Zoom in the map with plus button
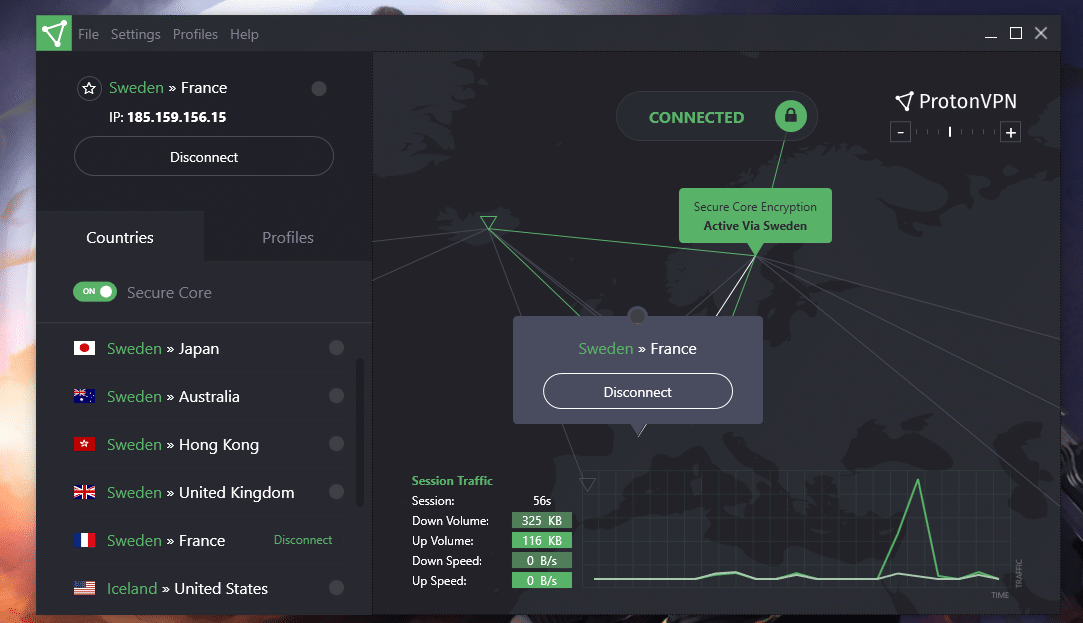The width and height of the screenshot is (1083, 623). click(1010, 132)
